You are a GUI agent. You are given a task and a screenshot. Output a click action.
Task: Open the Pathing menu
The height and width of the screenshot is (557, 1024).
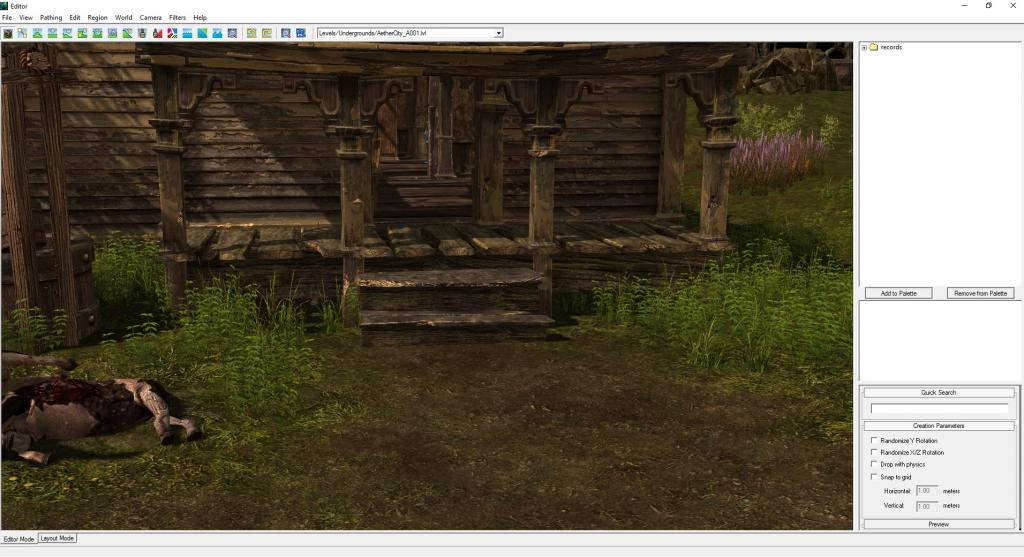coord(51,18)
